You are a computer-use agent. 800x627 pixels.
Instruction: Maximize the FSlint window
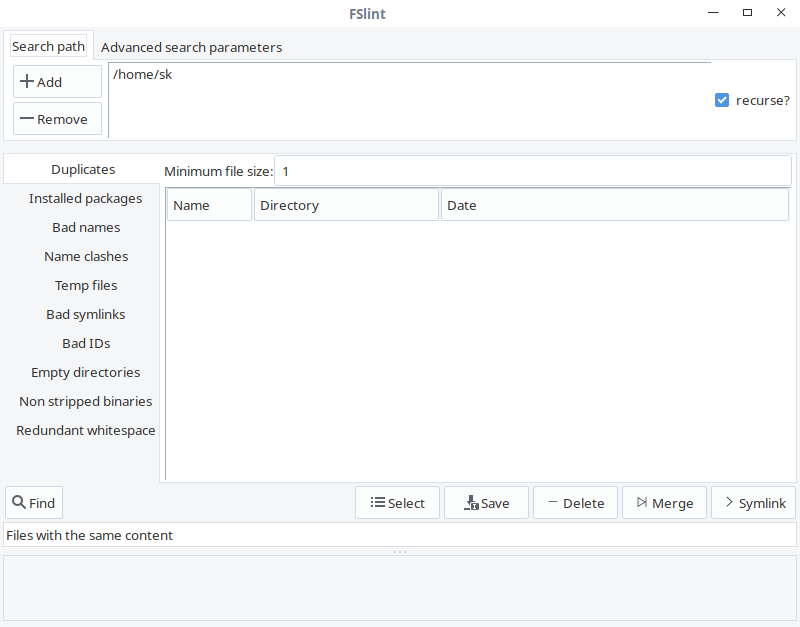tap(747, 13)
